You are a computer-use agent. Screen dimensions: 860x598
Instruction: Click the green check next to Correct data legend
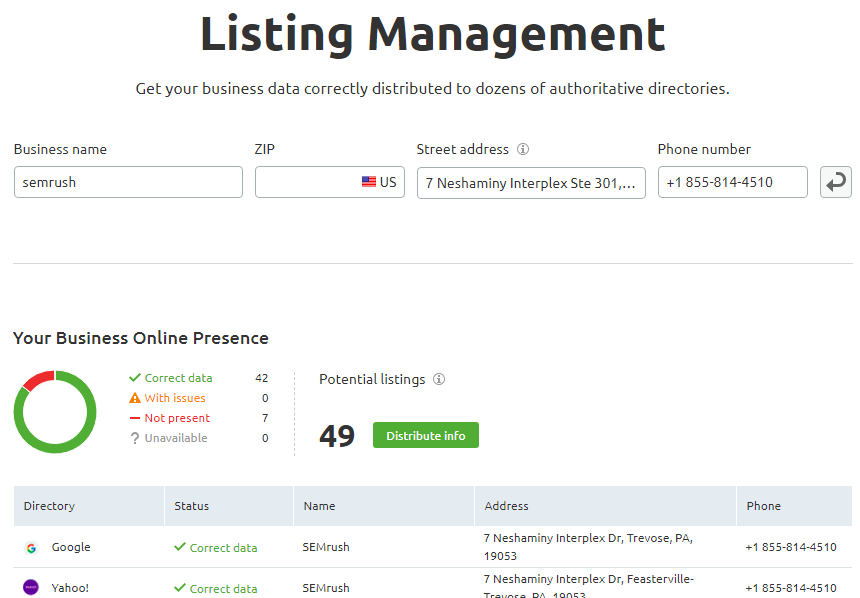click(x=135, y=378)
